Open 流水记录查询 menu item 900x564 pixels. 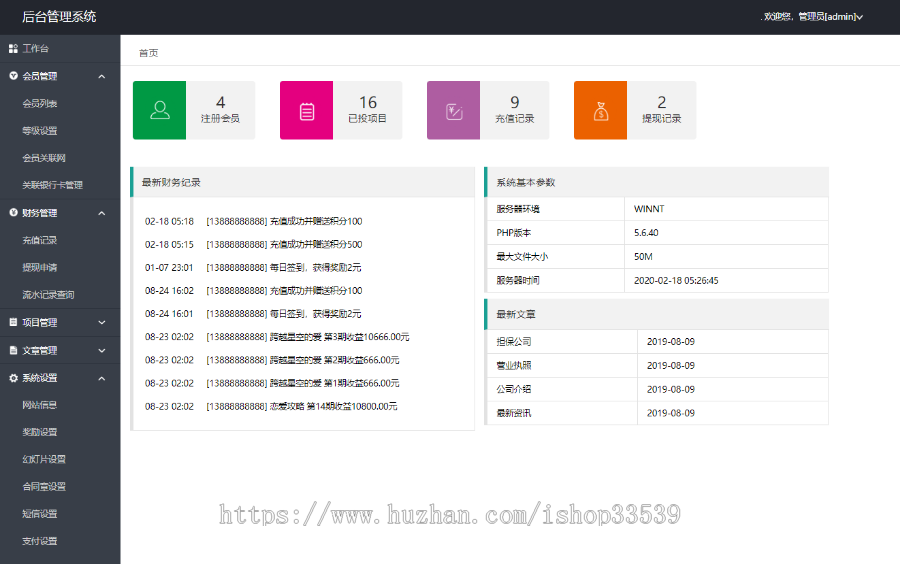(48, 295)
